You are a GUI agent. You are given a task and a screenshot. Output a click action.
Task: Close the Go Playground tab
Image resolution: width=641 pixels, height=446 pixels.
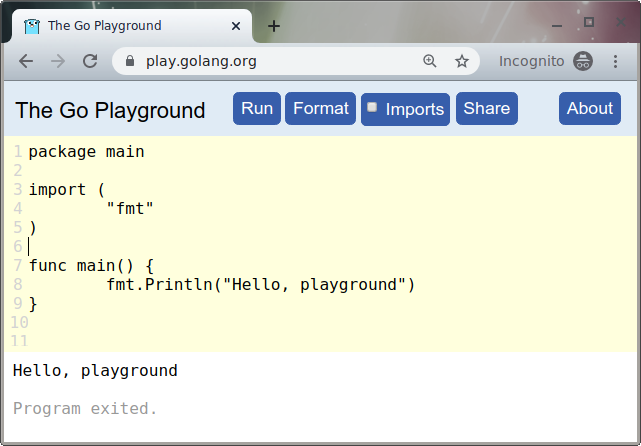[x=233, y=26]
